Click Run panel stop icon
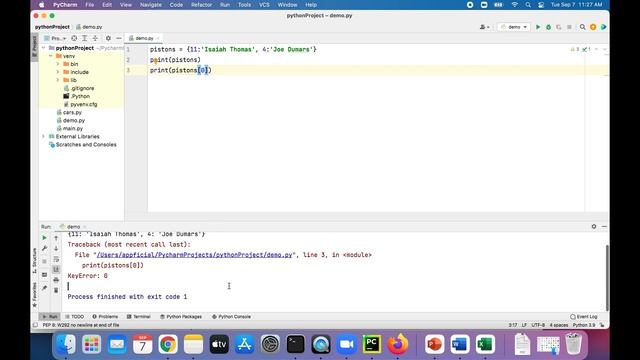The height and width of the screenshot is (360, 640). pos(44,262)
